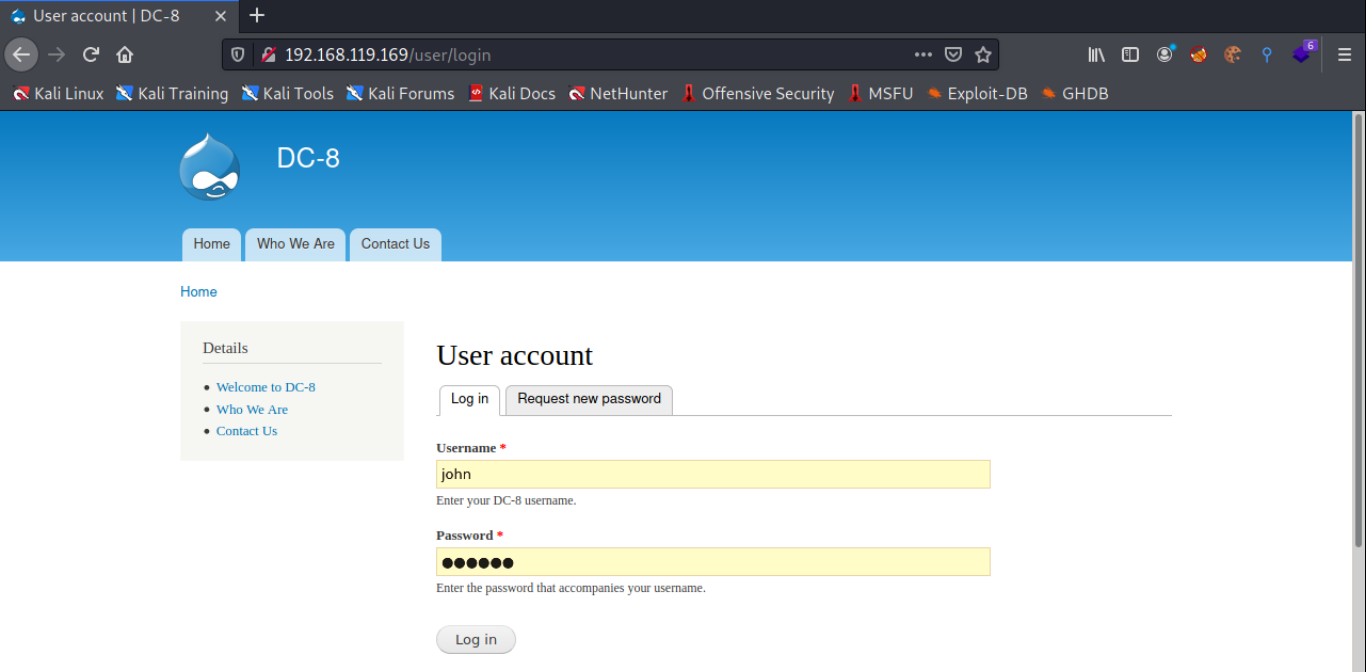Click the Username input field
The width and height of the screenshot is (1366, 672).
713,474
